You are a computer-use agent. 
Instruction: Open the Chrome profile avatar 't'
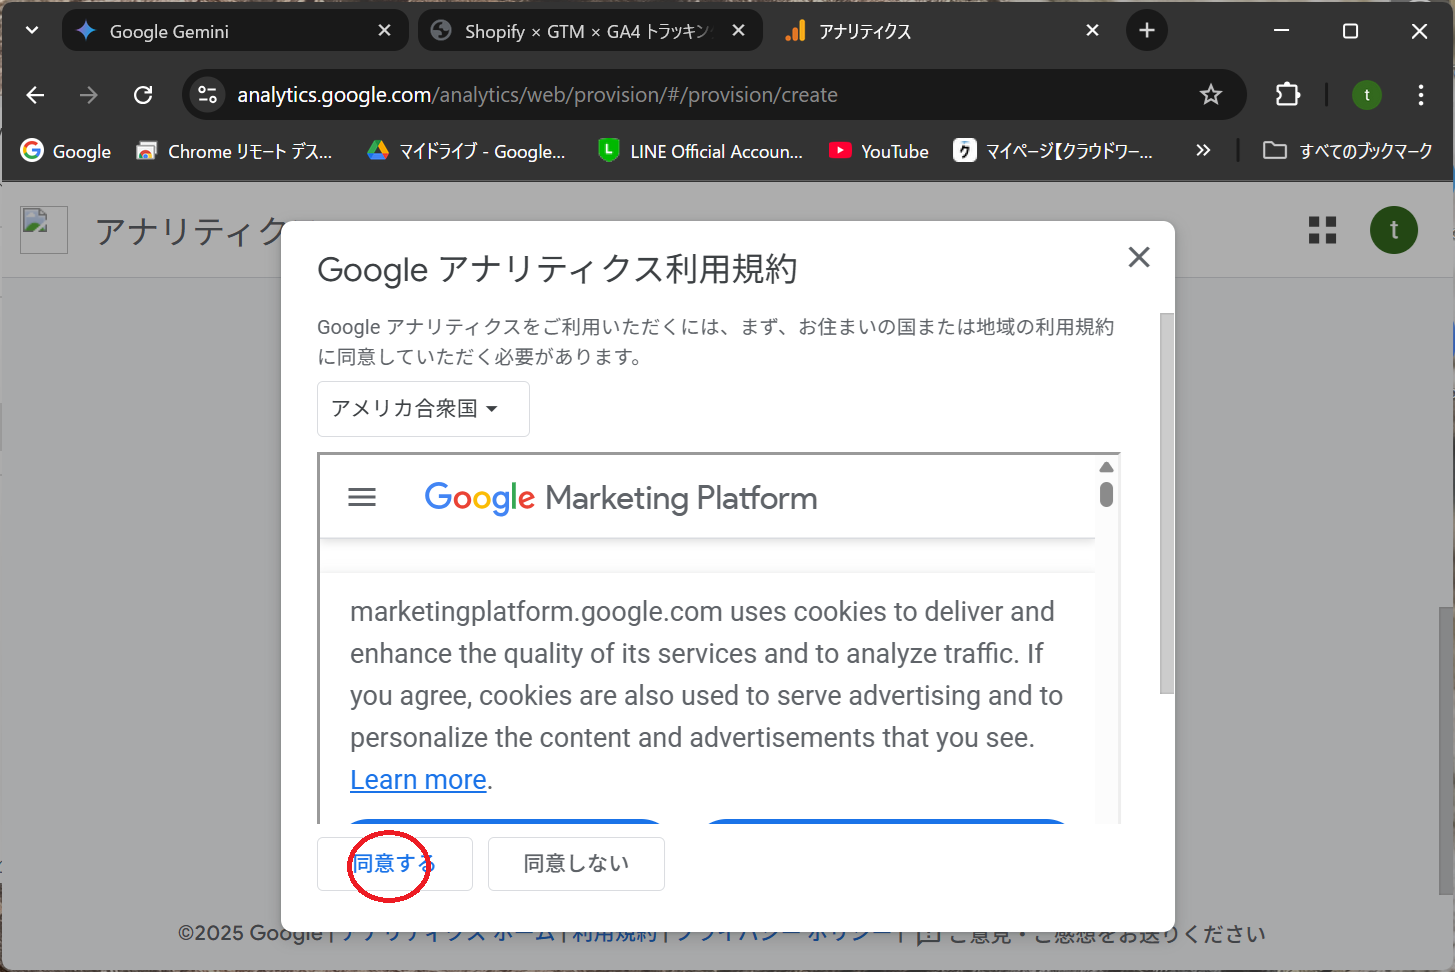[x=1367, y=95]
